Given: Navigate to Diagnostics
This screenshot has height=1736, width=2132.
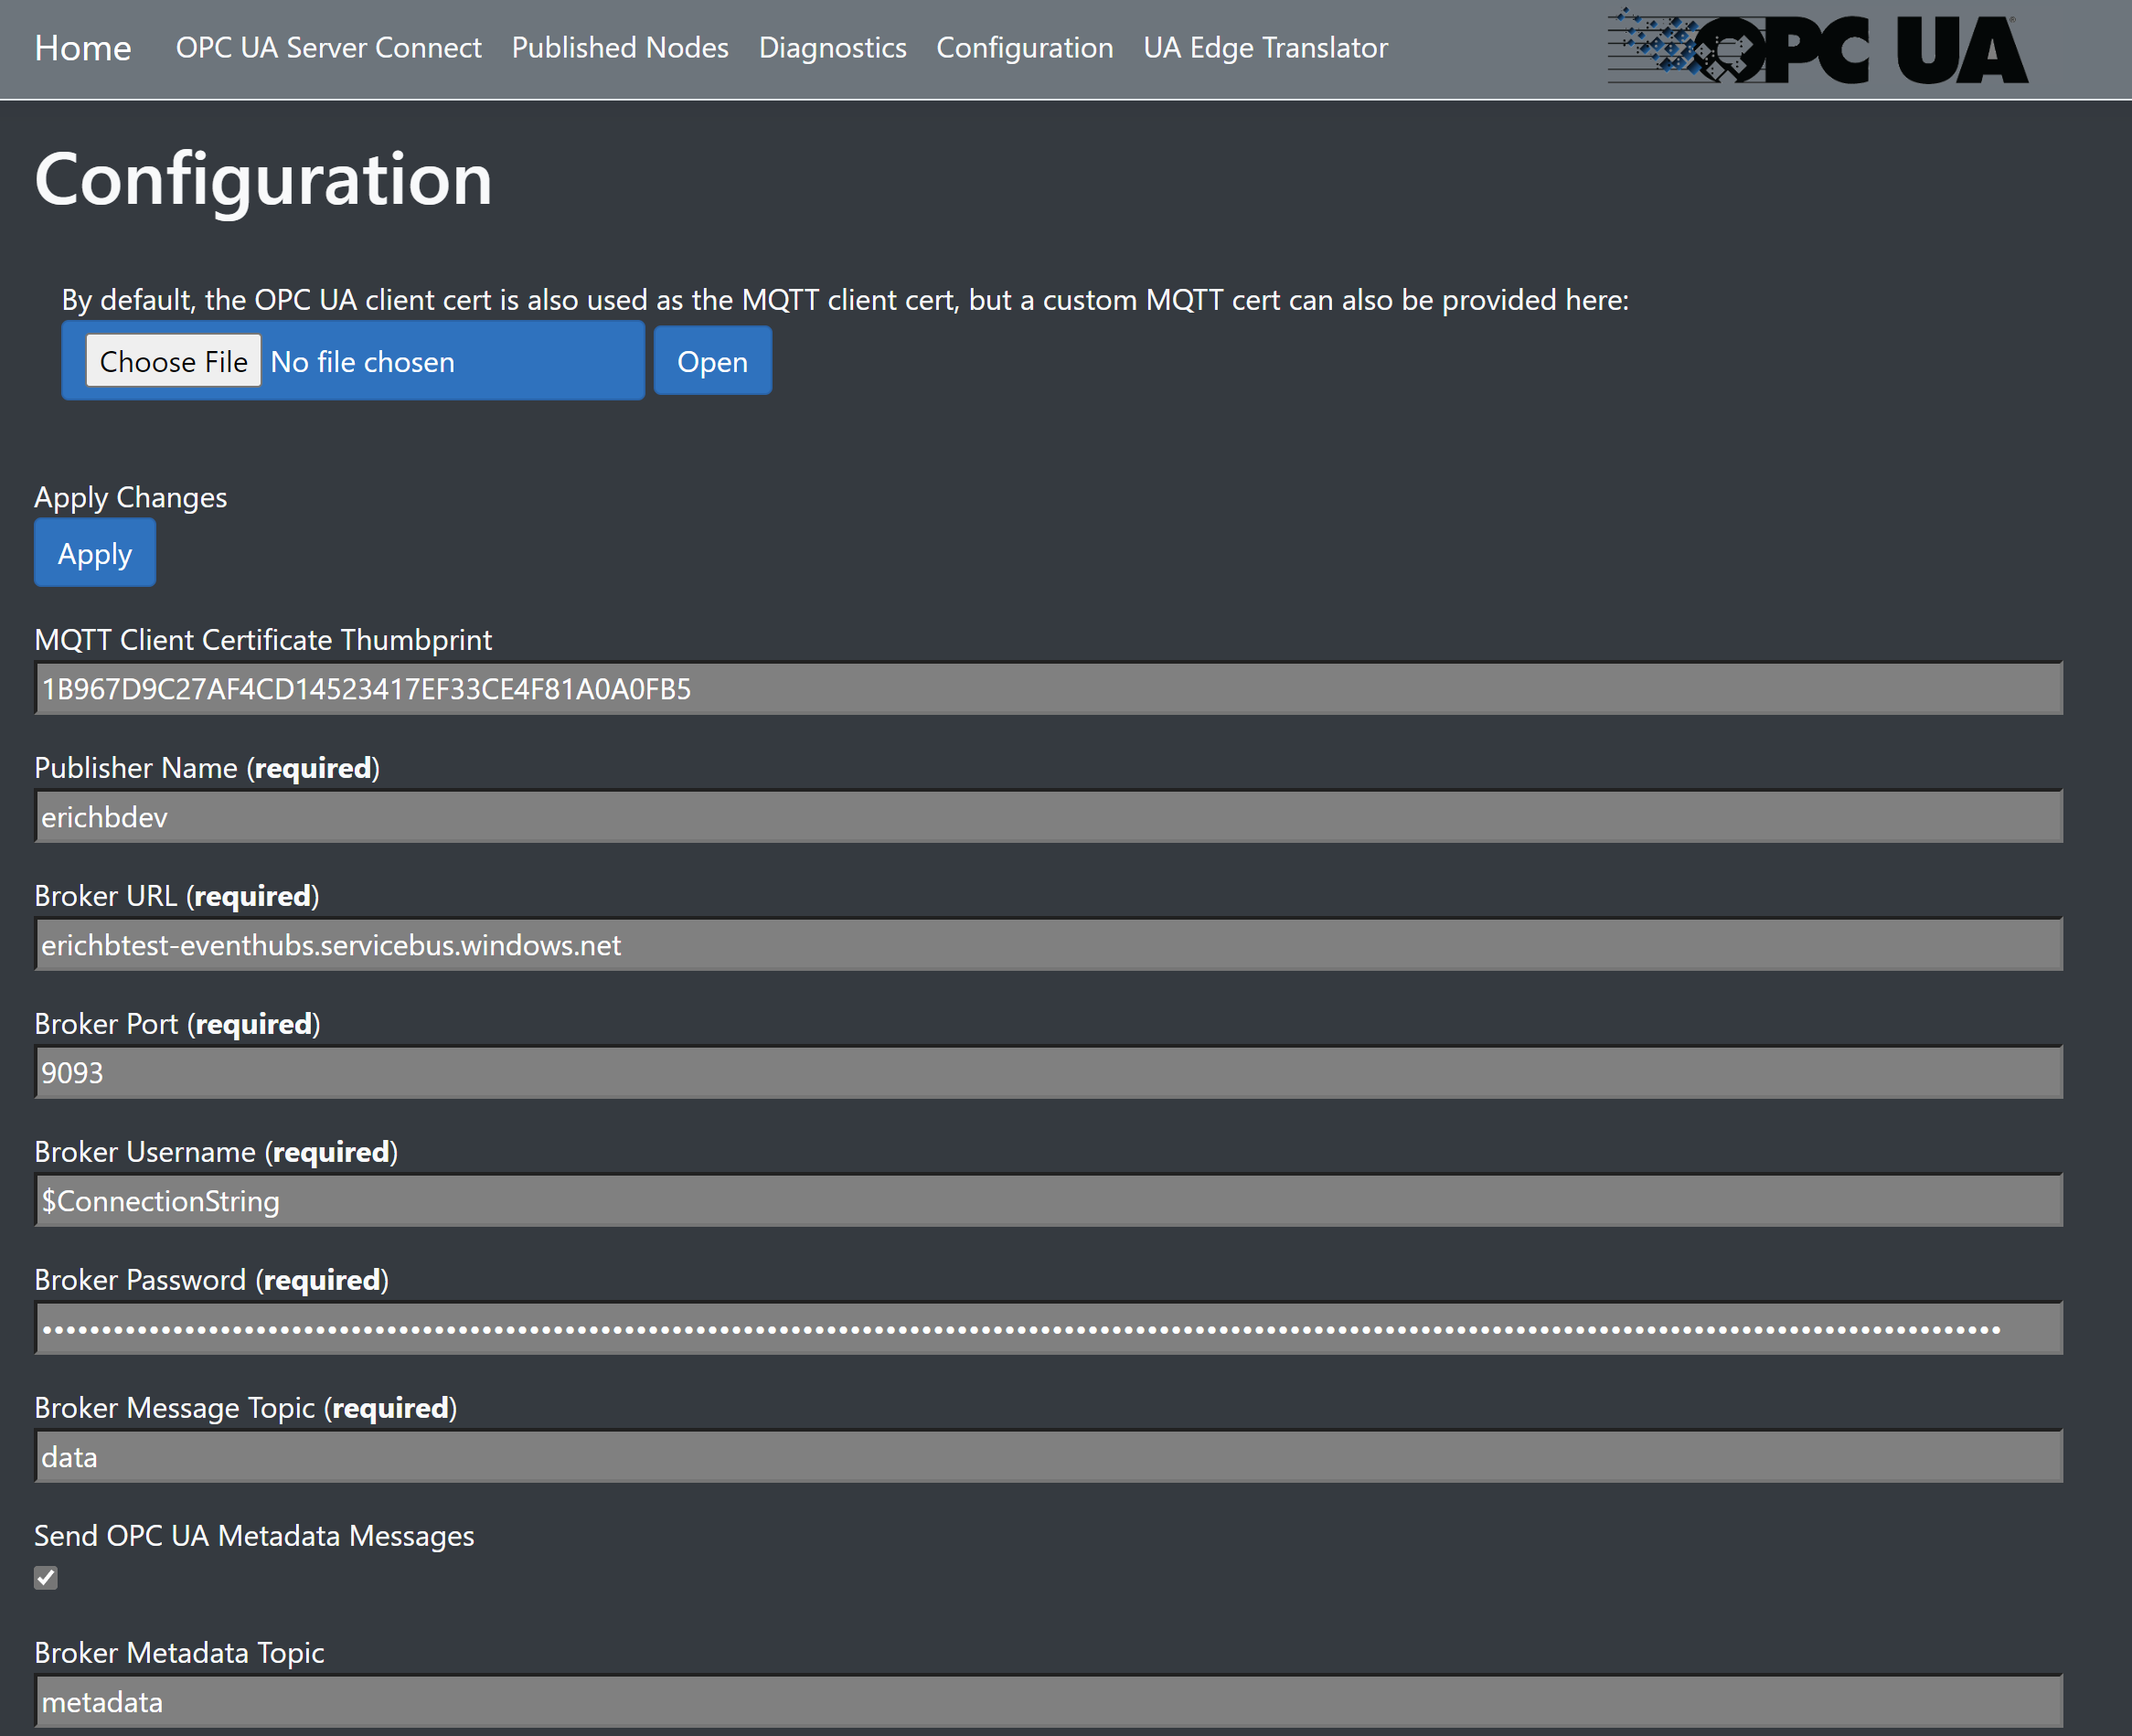Looking at the screenshot, I should pos(832,48).
